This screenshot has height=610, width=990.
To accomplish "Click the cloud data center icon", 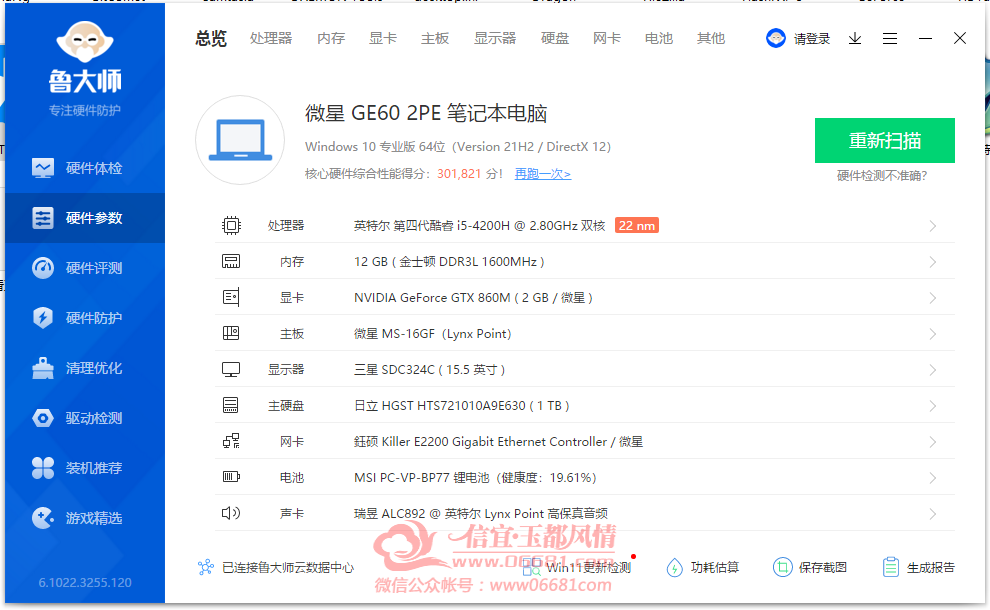I will (x=206, y=567).
